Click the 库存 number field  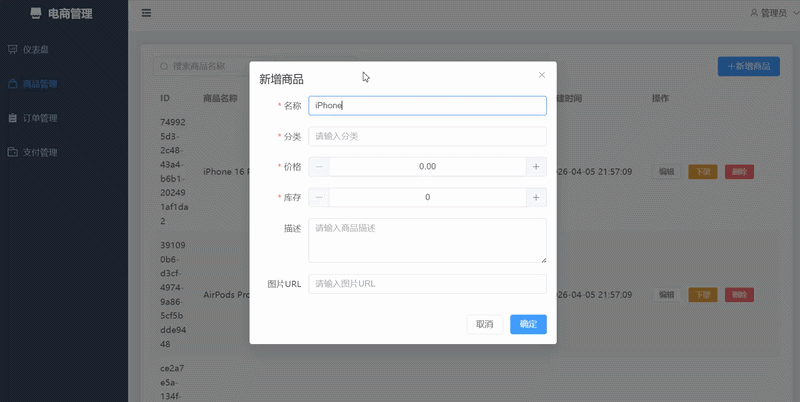pos(427,198)
